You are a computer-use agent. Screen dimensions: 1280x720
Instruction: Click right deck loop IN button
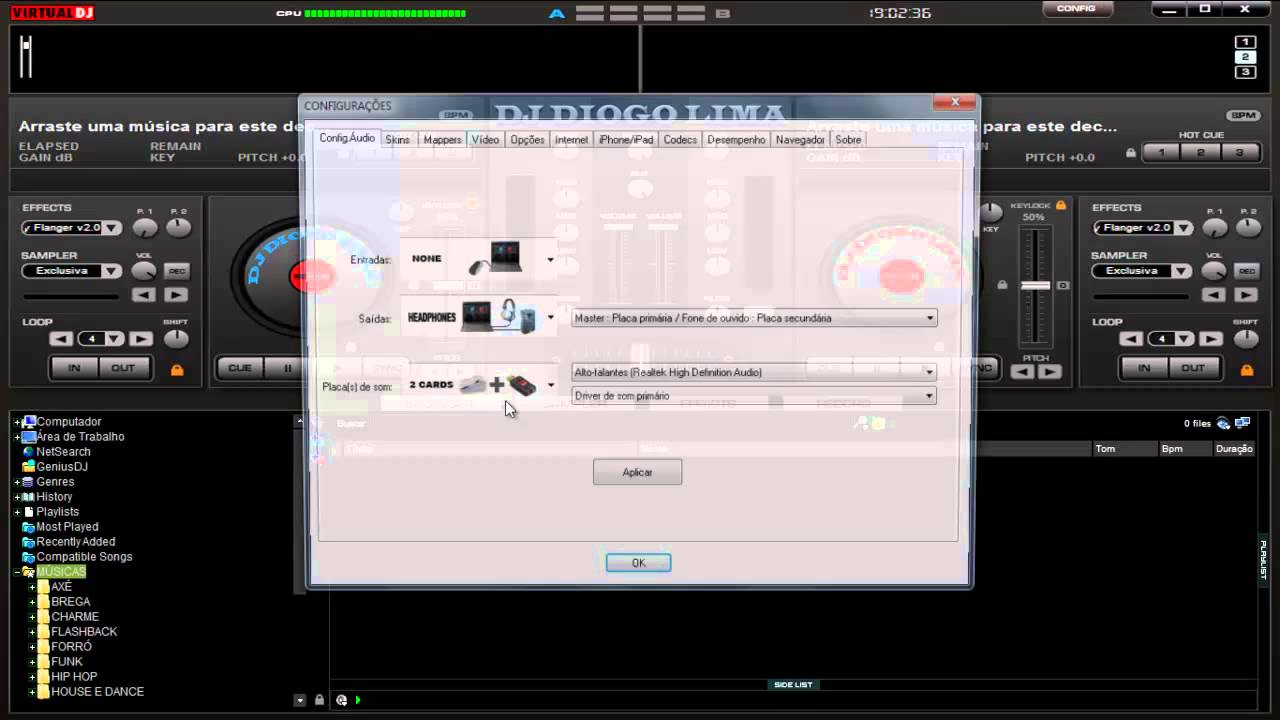pyautogui.click(x=1143, y=368)
